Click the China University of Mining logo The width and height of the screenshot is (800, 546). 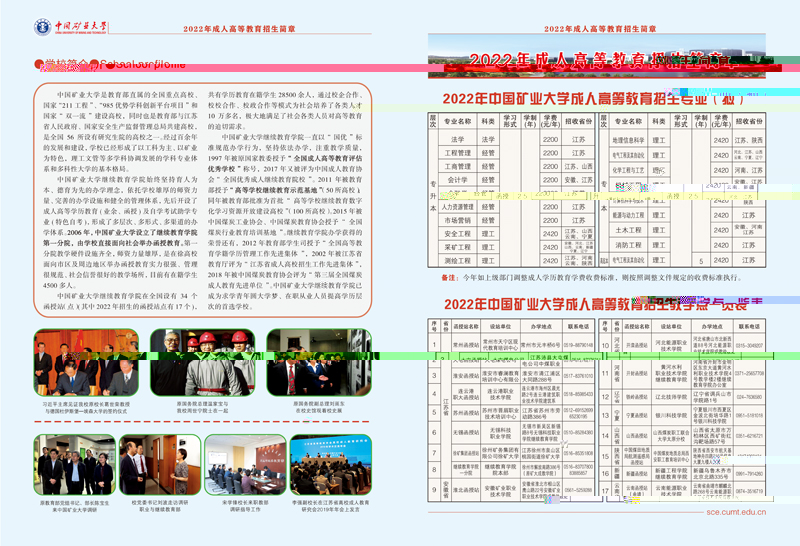(x=71, y=27)
